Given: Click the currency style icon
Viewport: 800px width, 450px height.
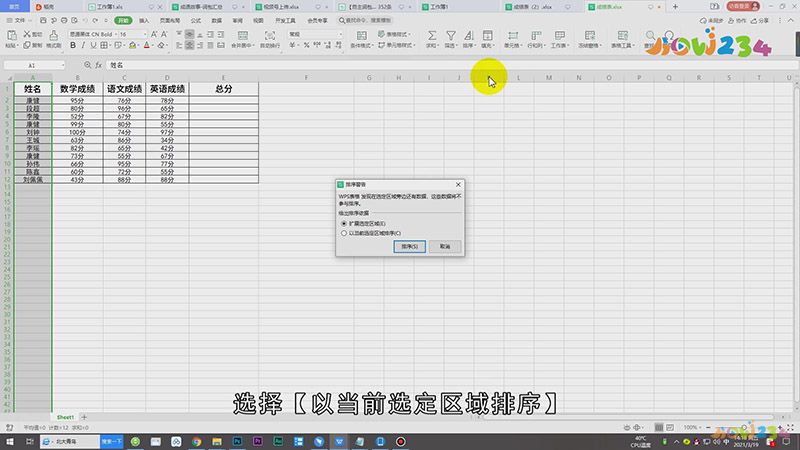Looking at the screenshot, I should pyautogui.click(x=292, y=45).
